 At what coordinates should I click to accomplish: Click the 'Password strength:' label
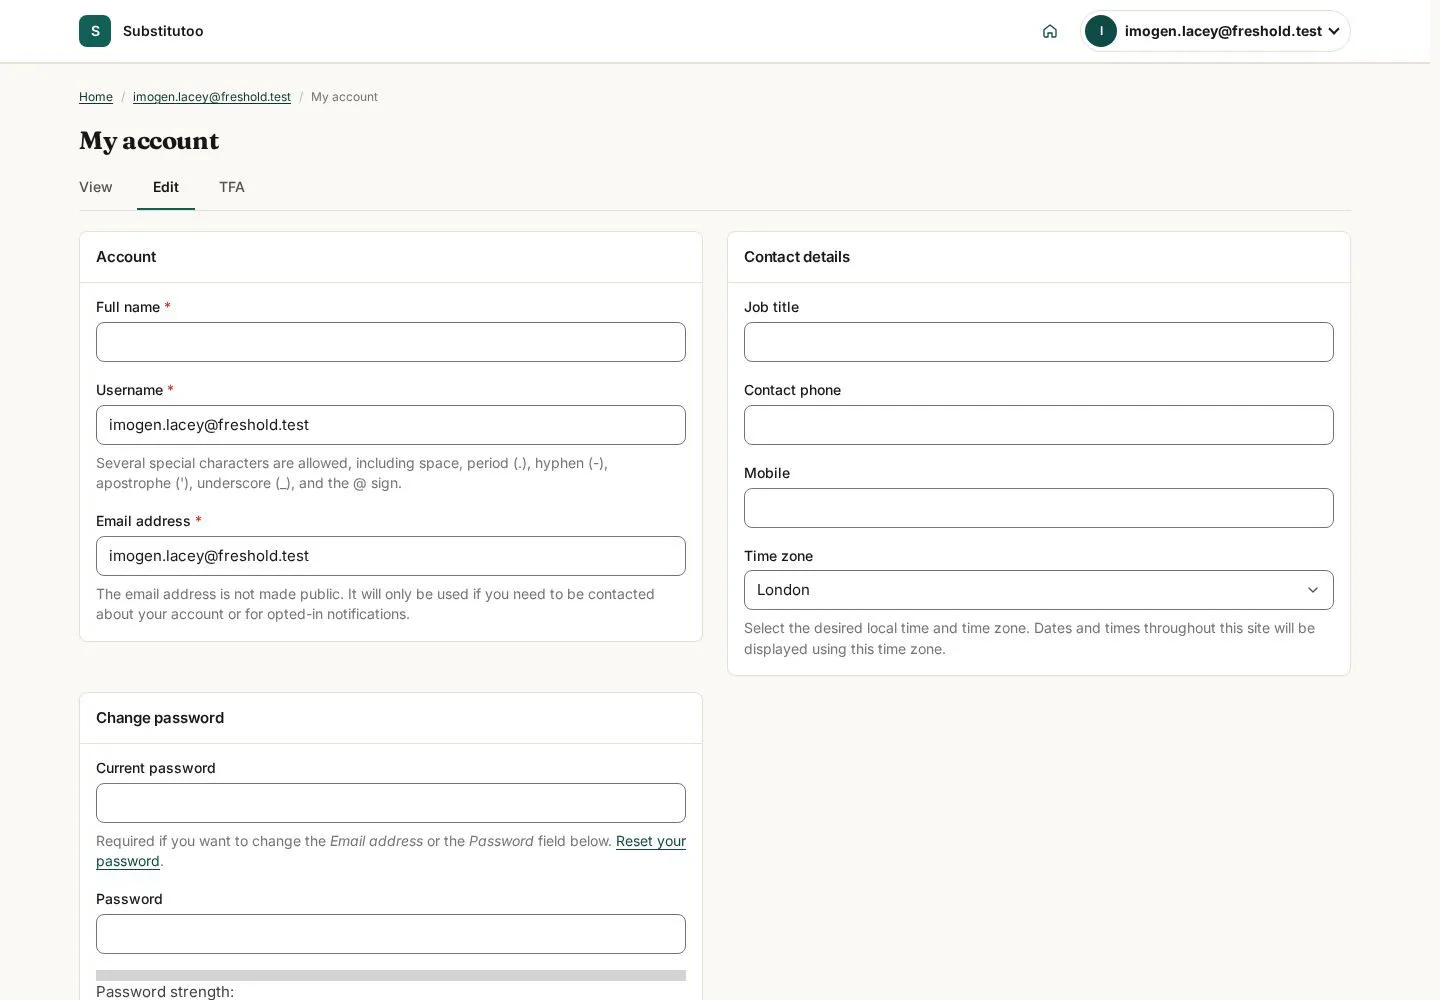click(165, 992)
